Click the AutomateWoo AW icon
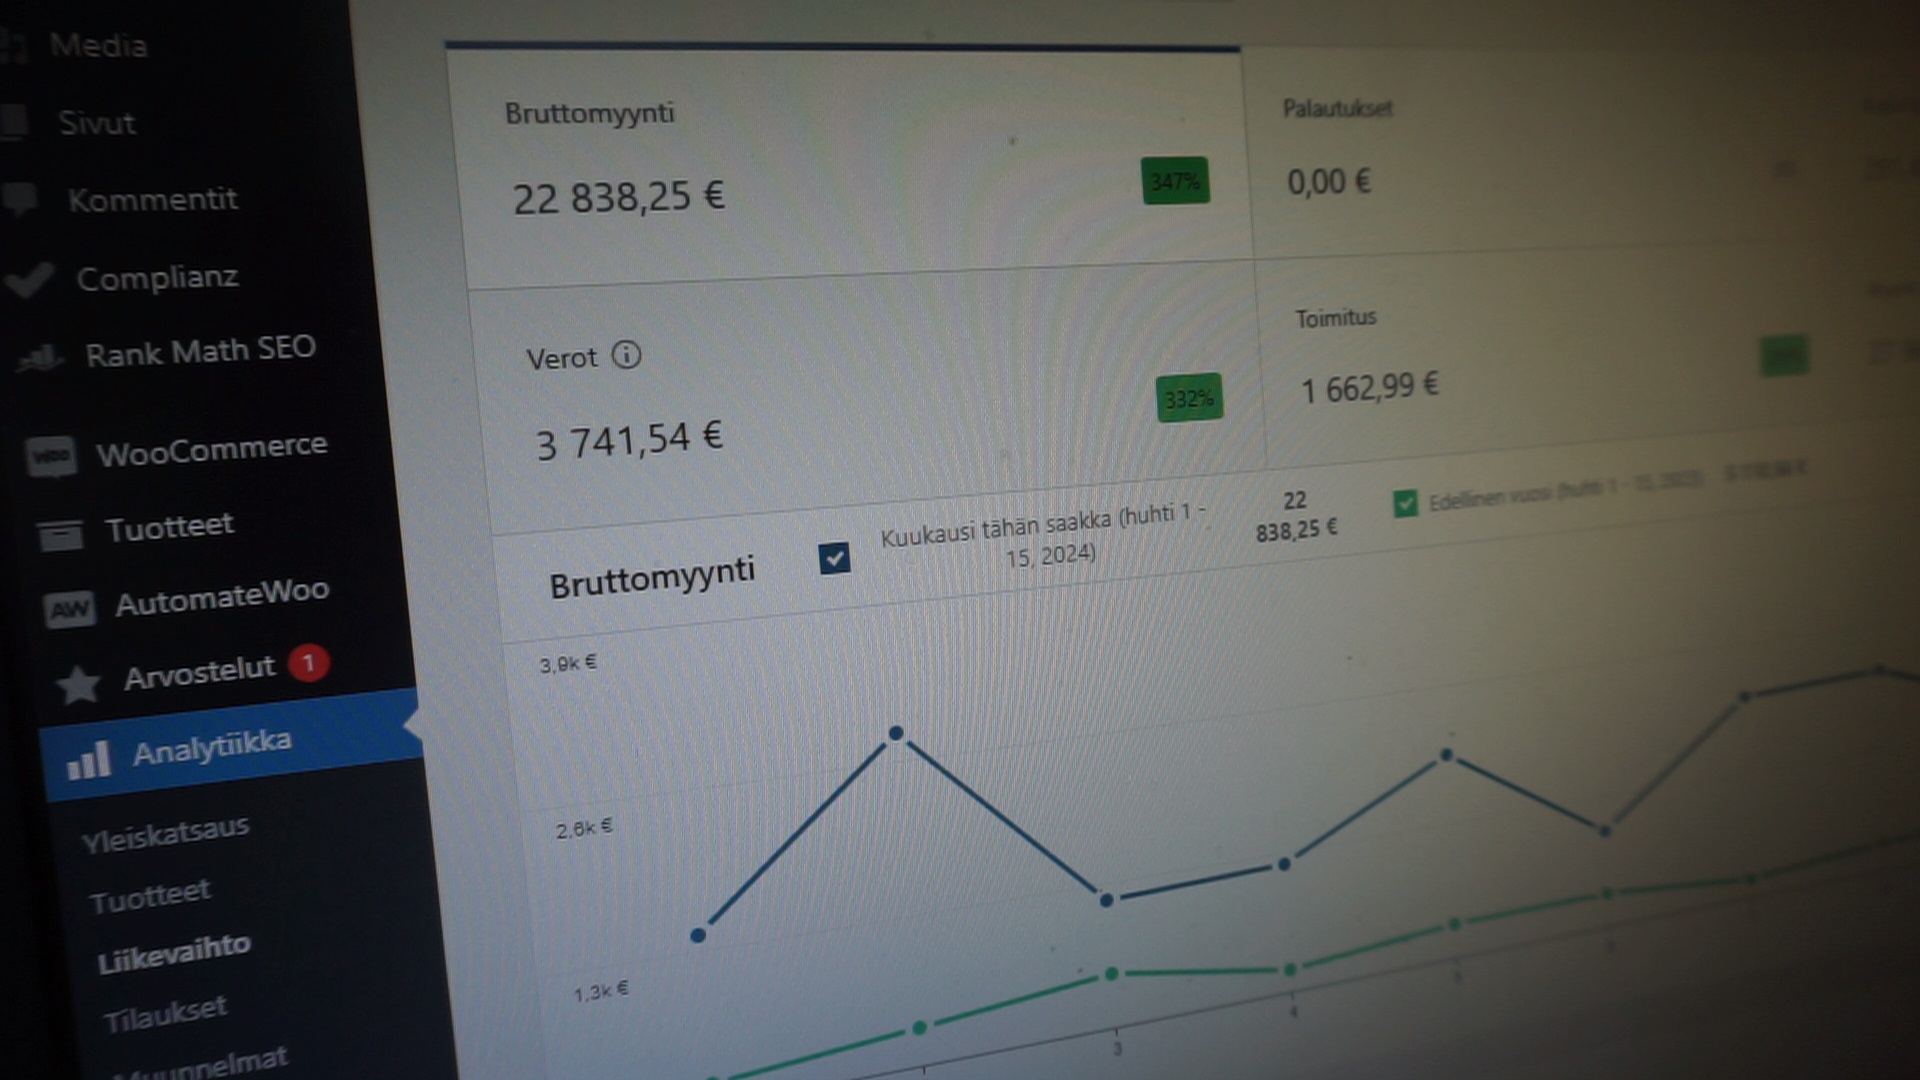 tap(70, 608)
